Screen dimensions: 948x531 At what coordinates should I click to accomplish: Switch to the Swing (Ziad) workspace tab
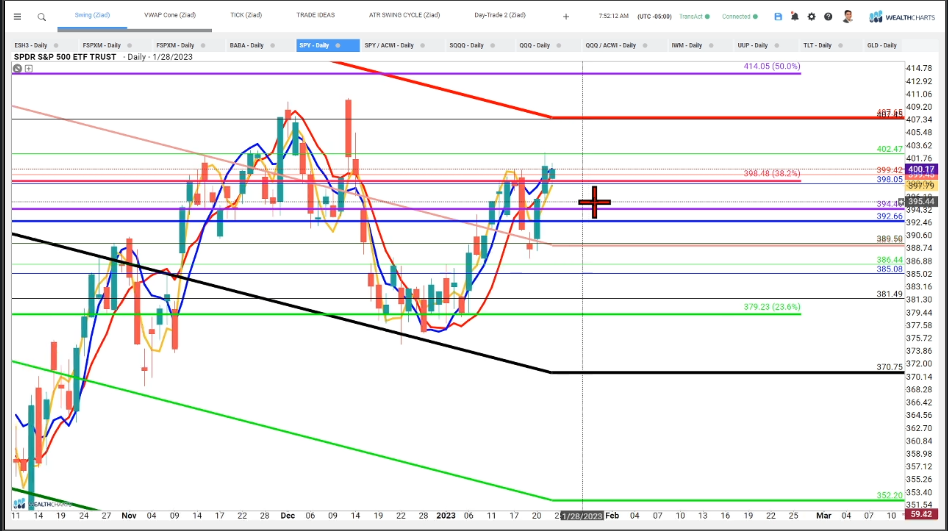92,15
